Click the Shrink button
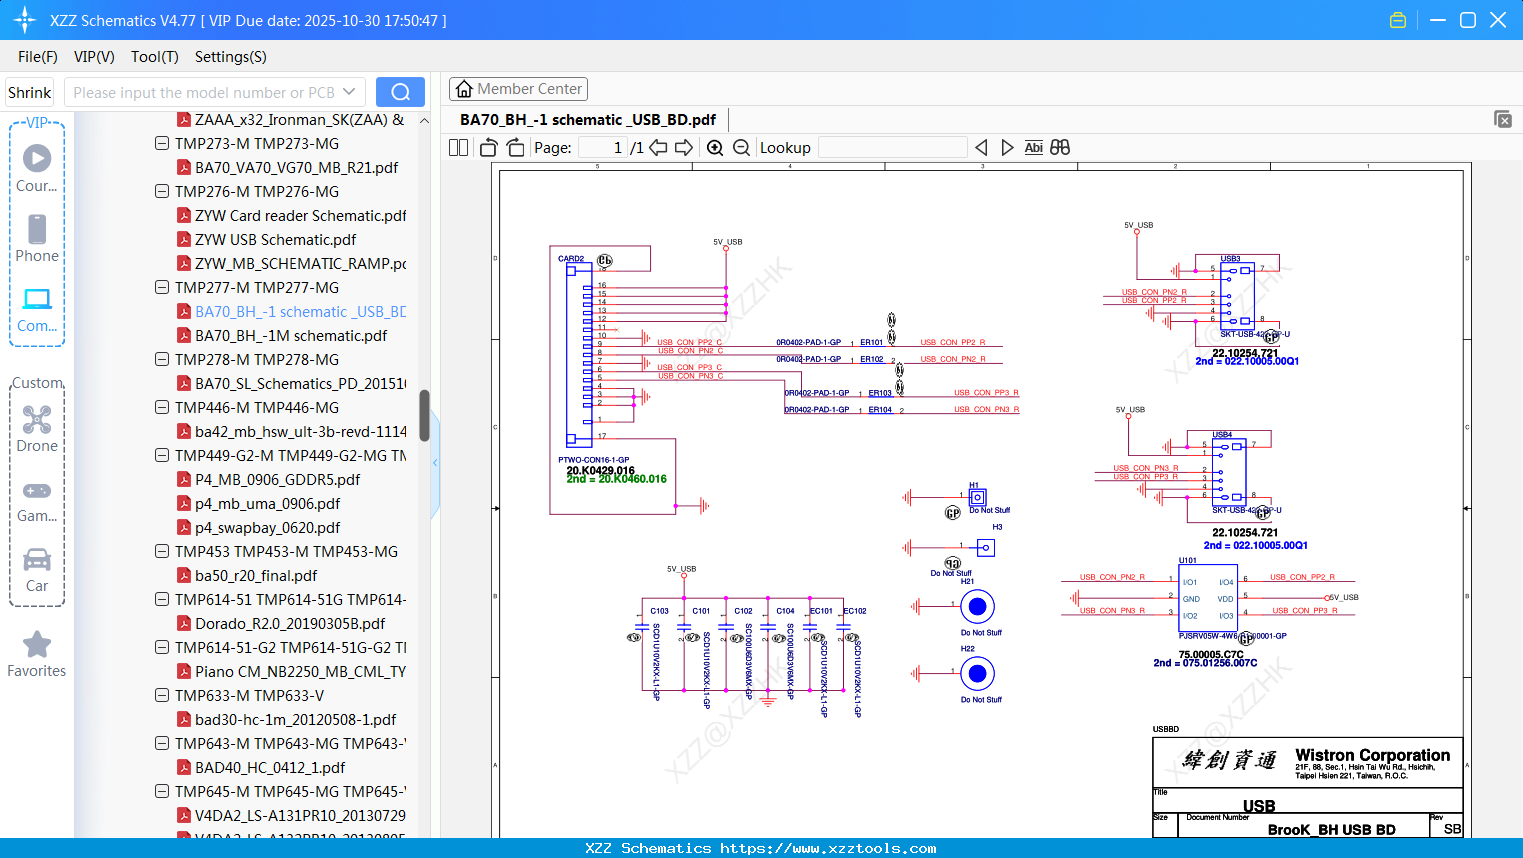The width and height of the screenshot is (1523, 858). 30,92
